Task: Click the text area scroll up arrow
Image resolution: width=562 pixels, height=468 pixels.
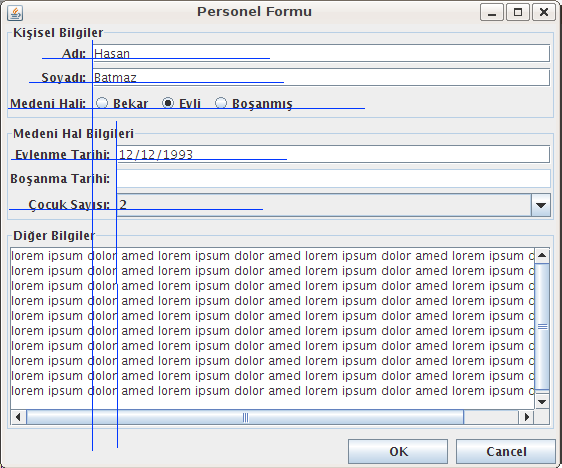Action: (542, 256)
